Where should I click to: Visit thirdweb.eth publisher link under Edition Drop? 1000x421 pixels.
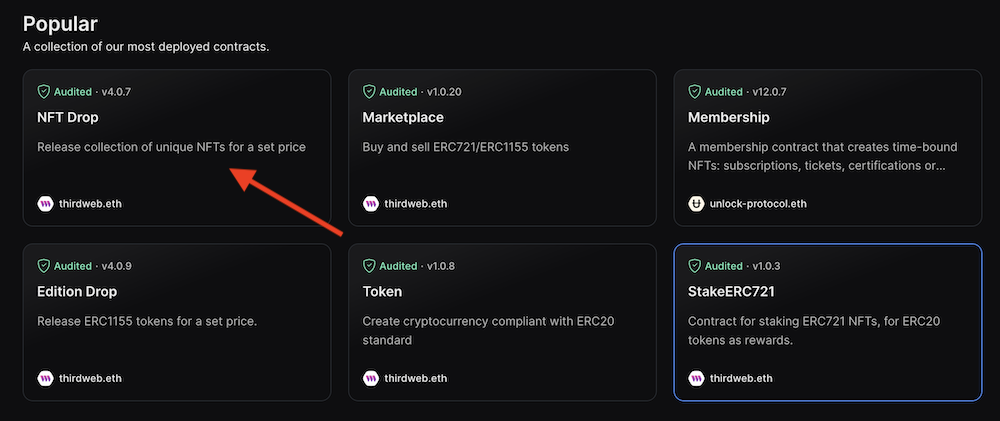point(90,379)
